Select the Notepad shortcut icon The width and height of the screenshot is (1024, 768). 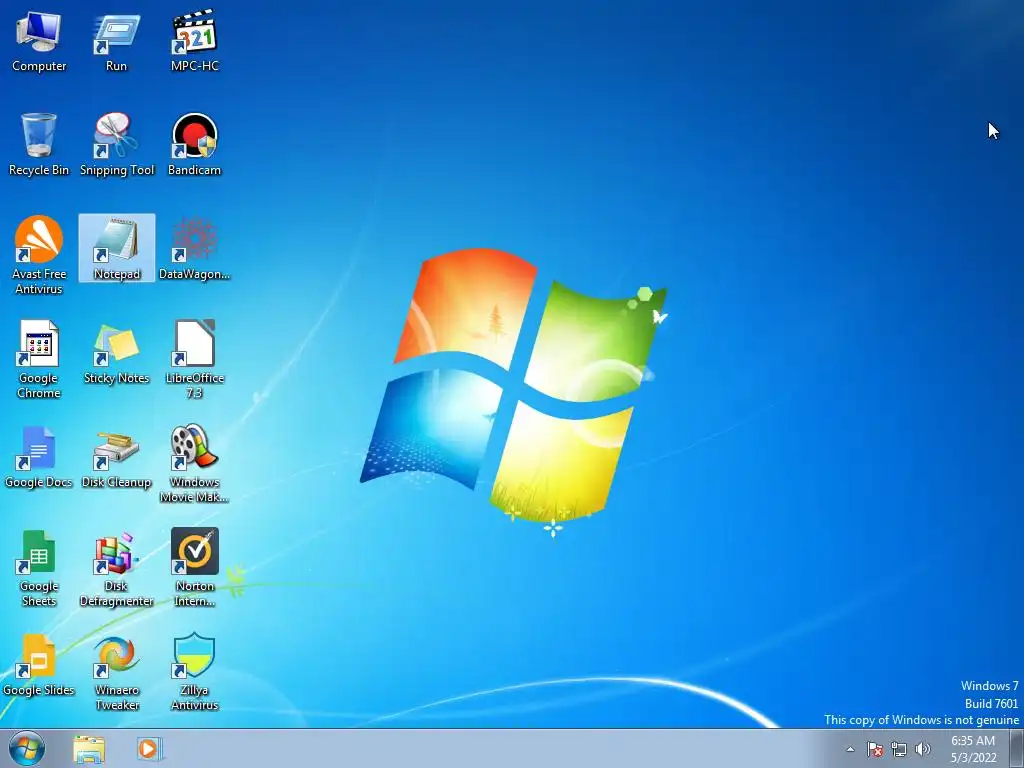tap(116, 249)
